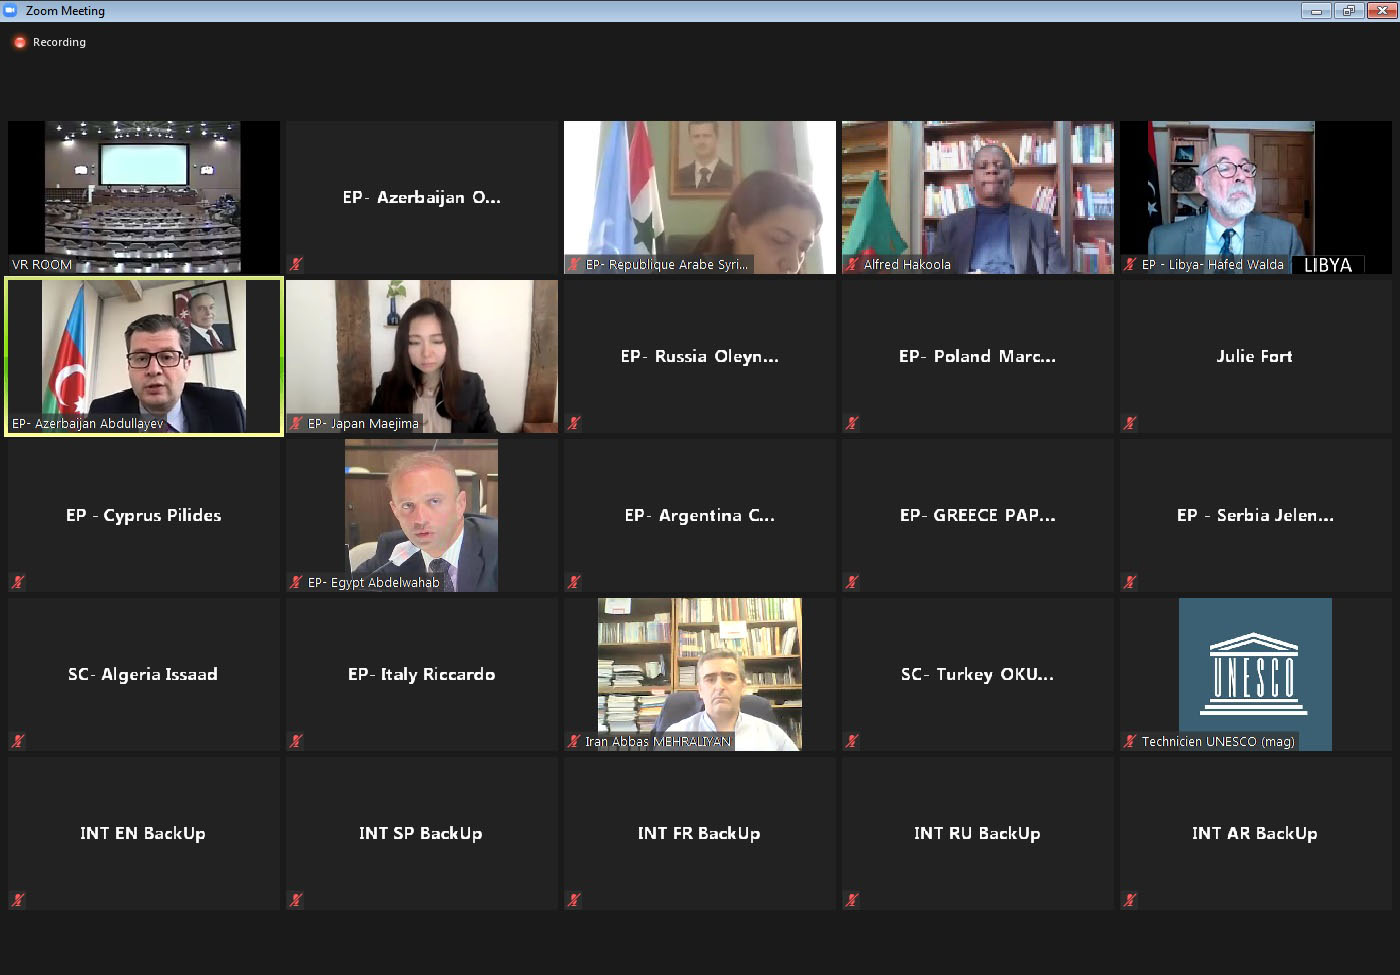Click the muted mic icon beside Iran Abbas MEHRALIYAN
The image size is (1400, 975).
(574, 741)
